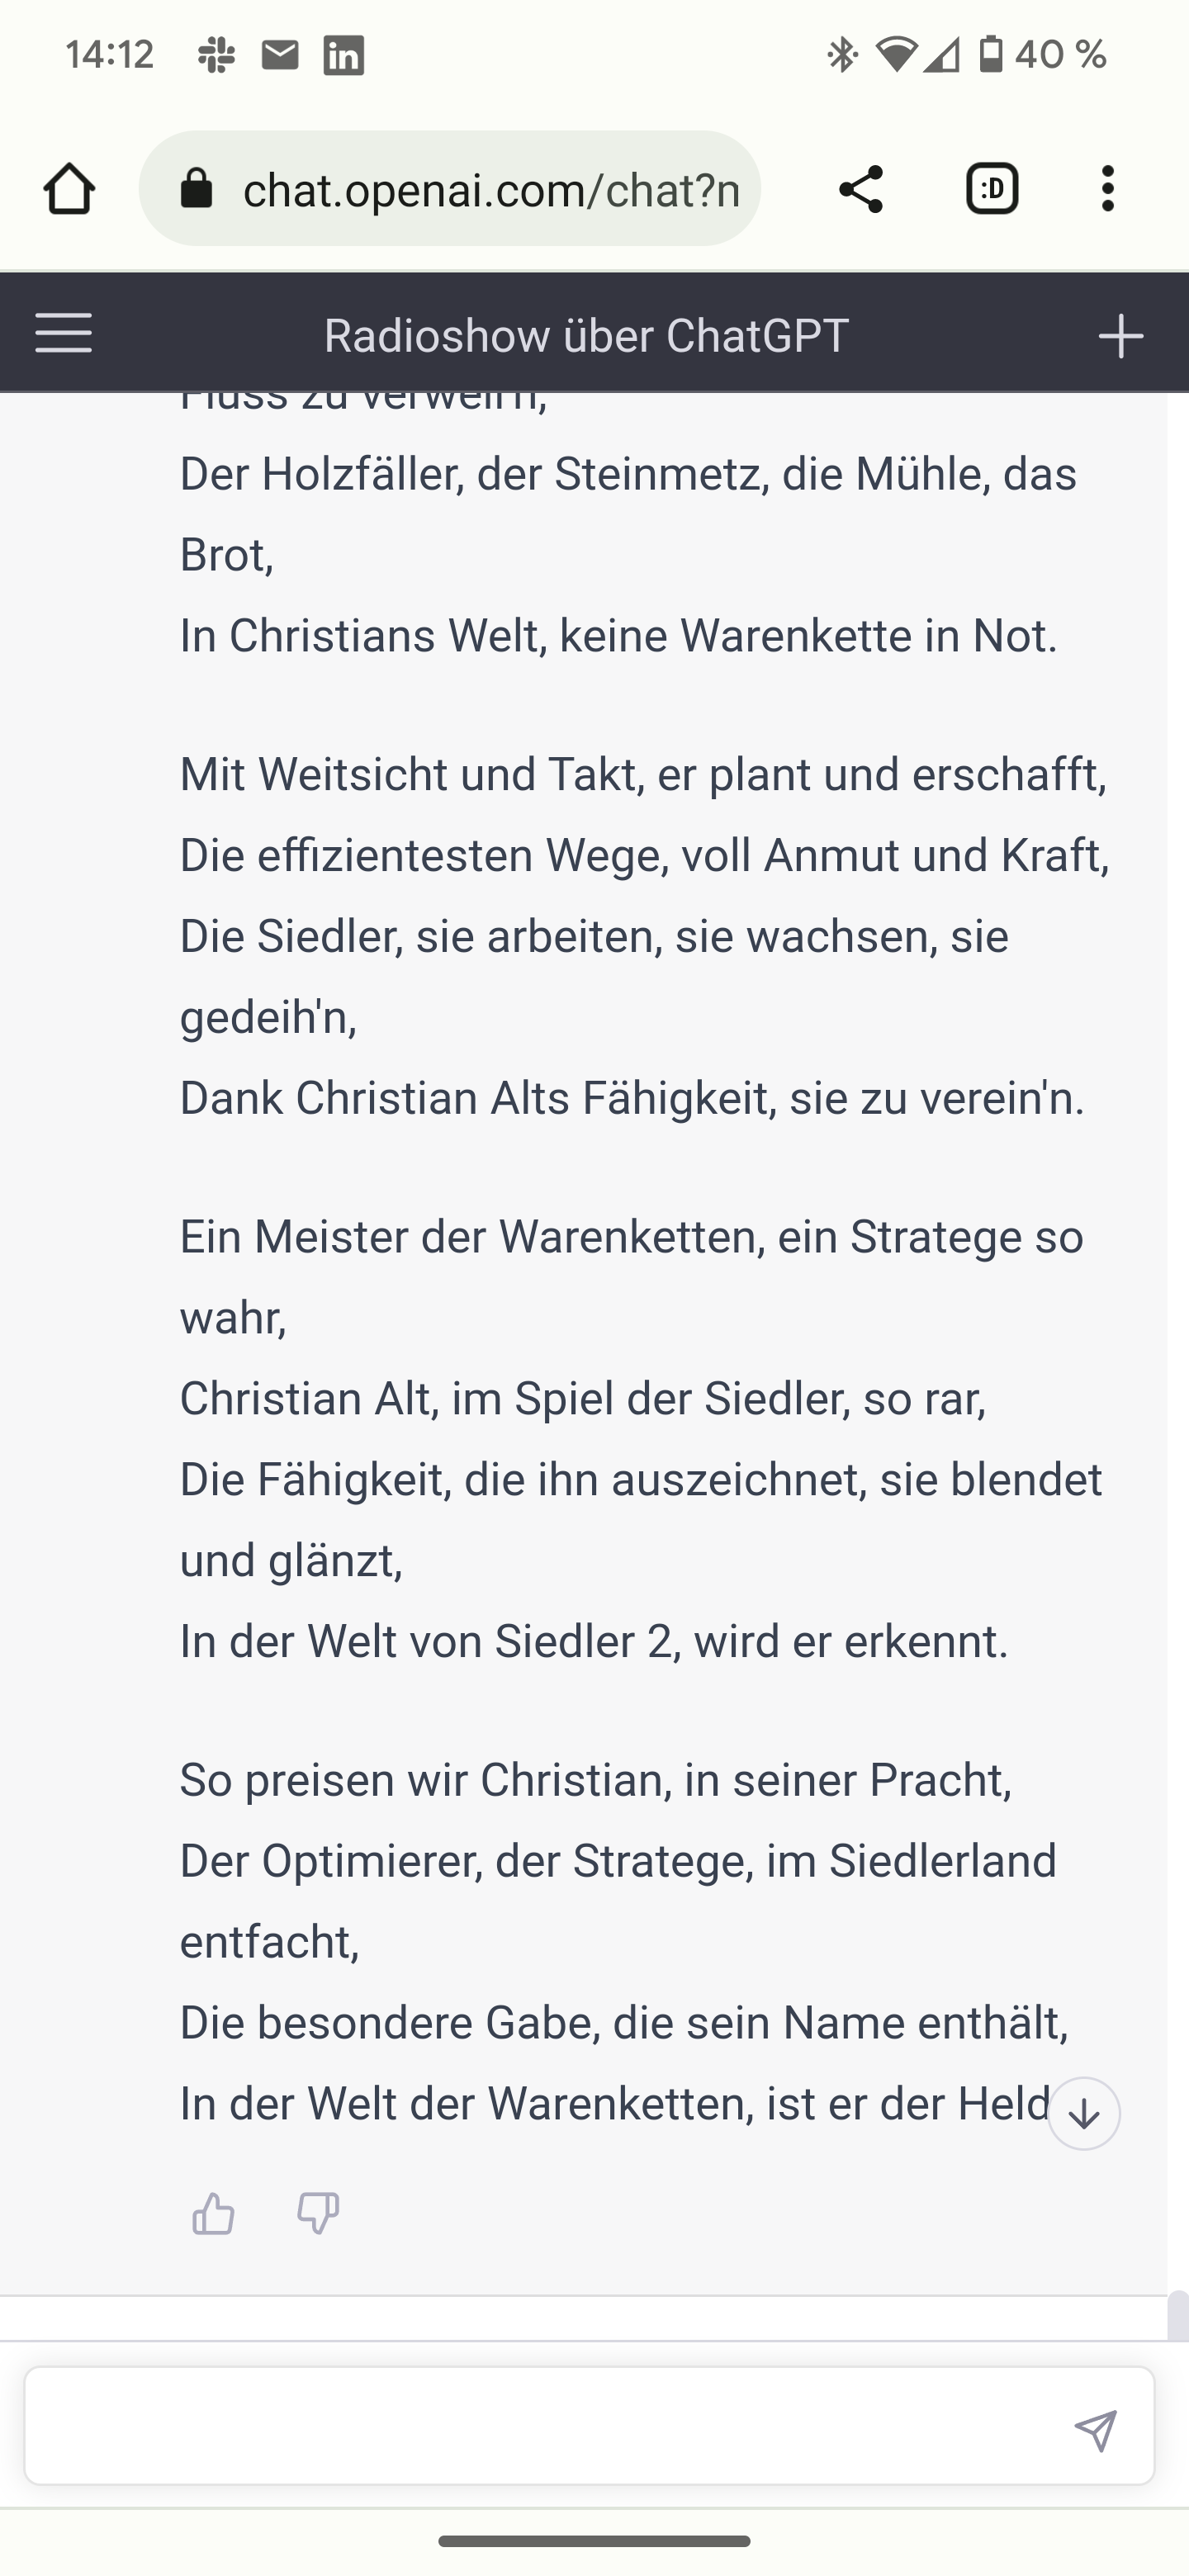Tap the battery indicator showing 40 %

[x=1043, y=54]
